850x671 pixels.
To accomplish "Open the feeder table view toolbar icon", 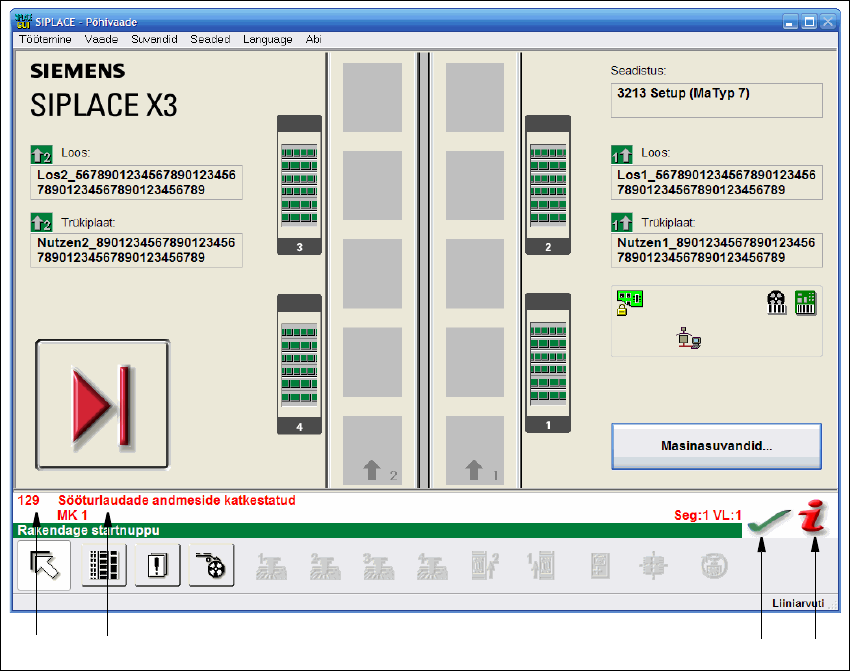I will 104,565.
